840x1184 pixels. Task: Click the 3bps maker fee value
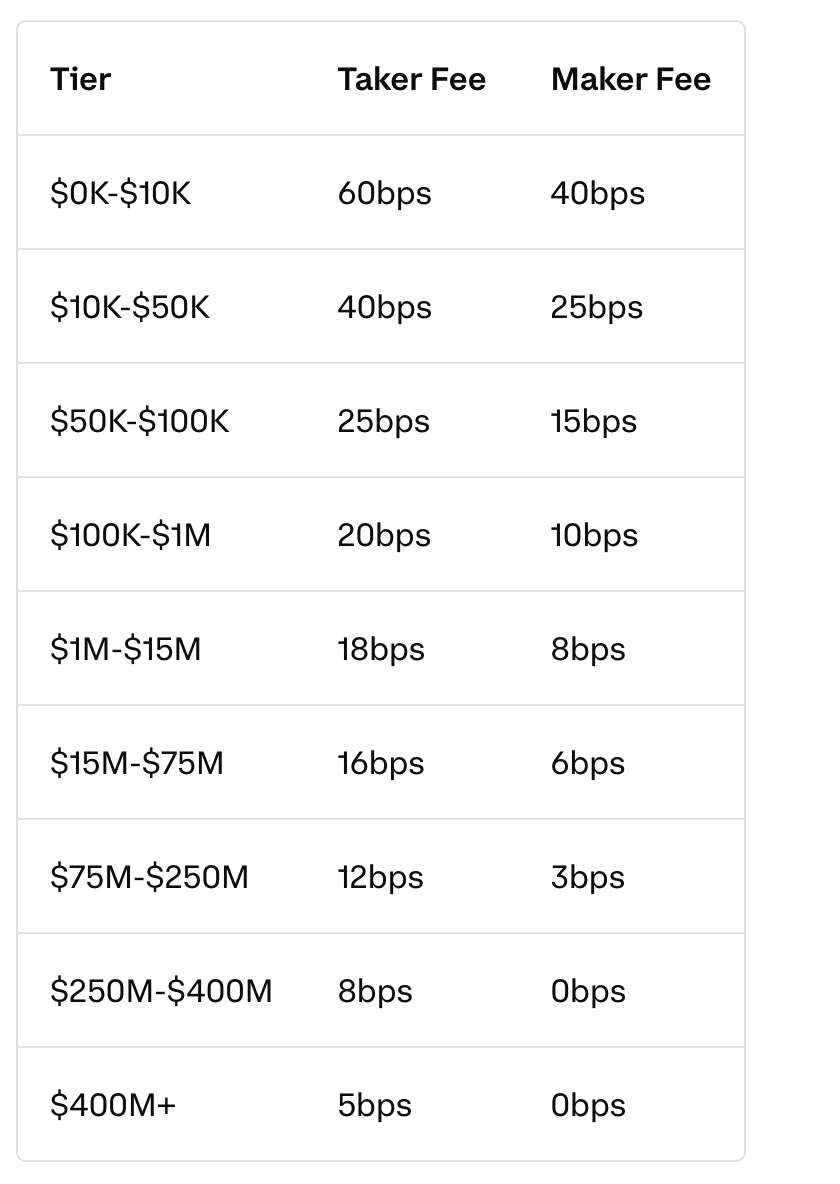(588, 878)
